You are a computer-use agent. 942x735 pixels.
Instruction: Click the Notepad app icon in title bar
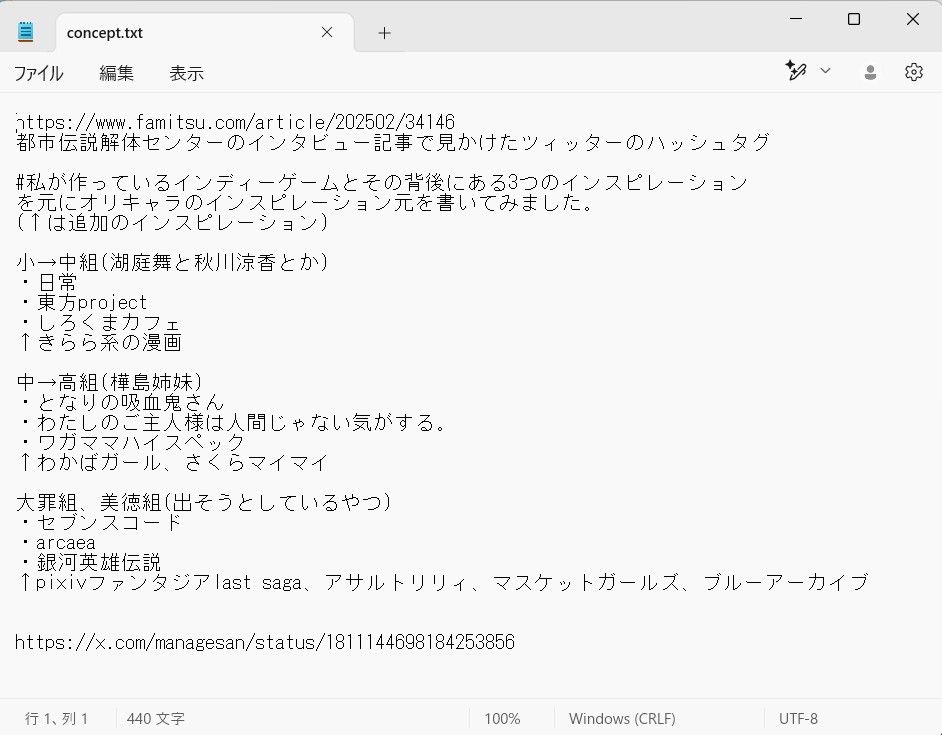click(x=25, y=31)
